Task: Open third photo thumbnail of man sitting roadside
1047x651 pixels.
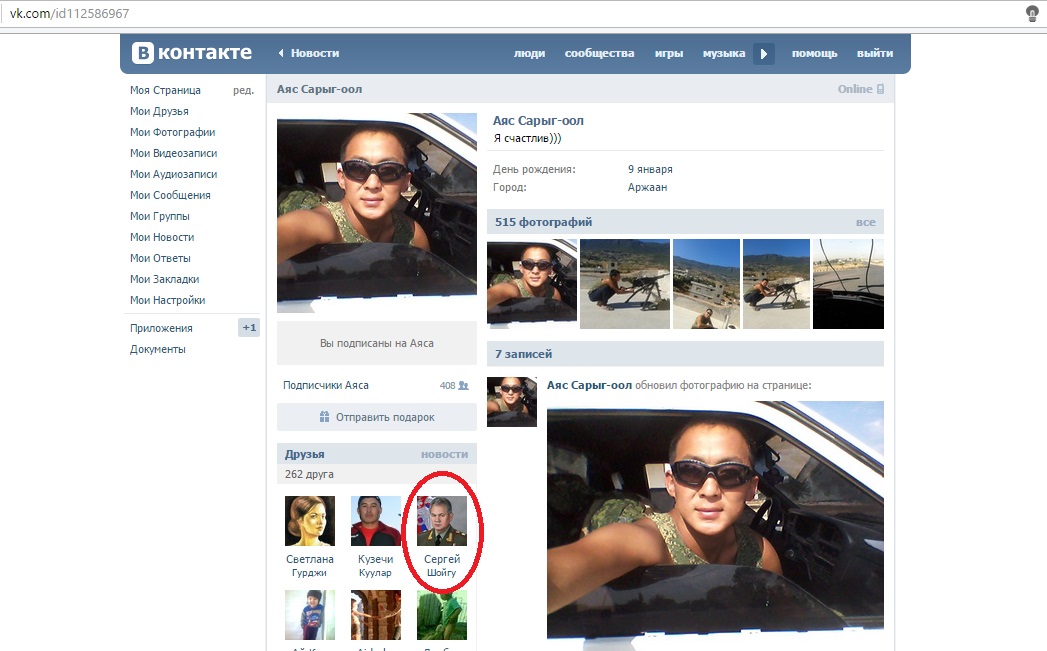Action: click(x=706, y=284)
